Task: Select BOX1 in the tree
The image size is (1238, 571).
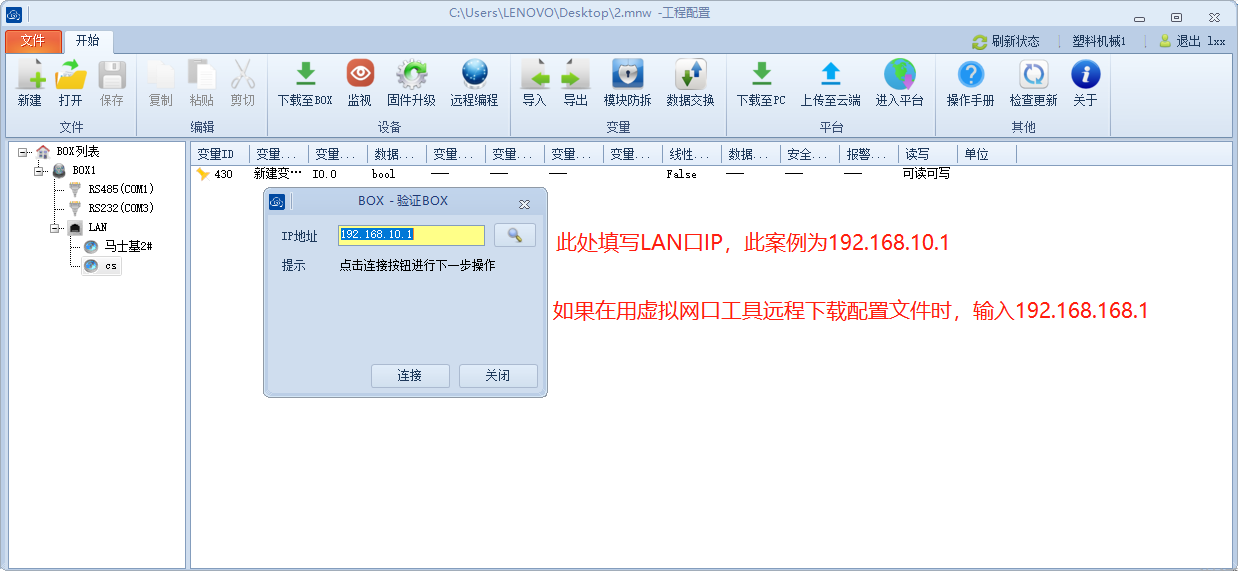Action: click(x=84, y=170)
